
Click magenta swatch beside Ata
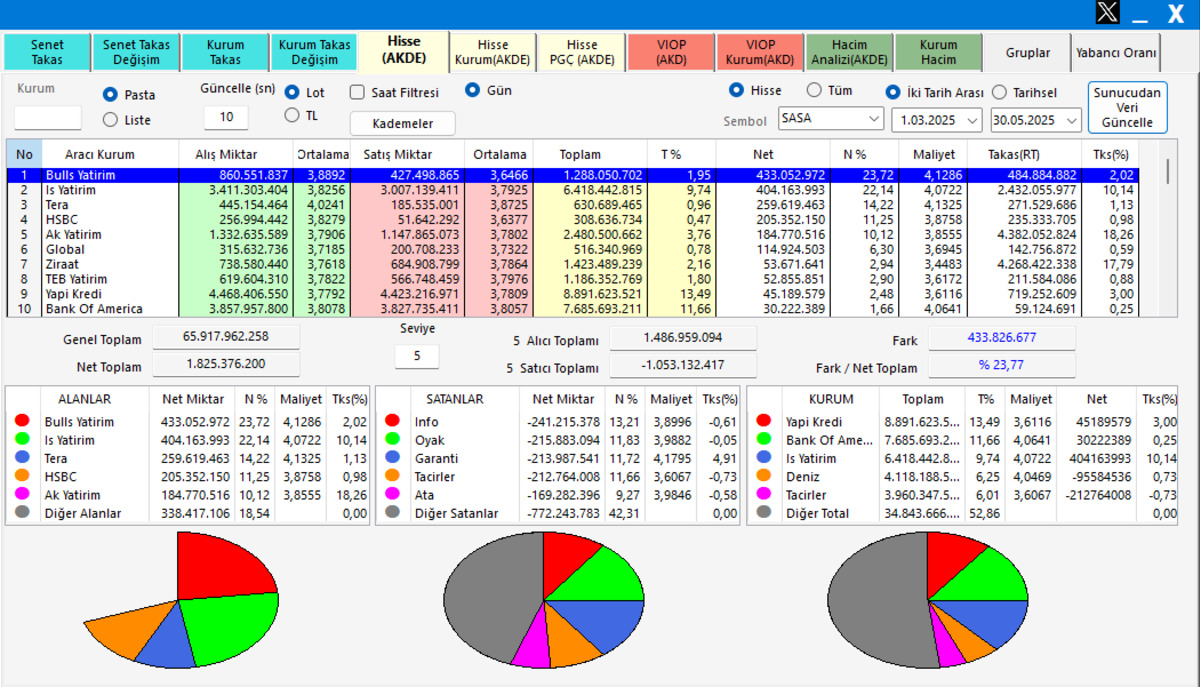[391, 494]
